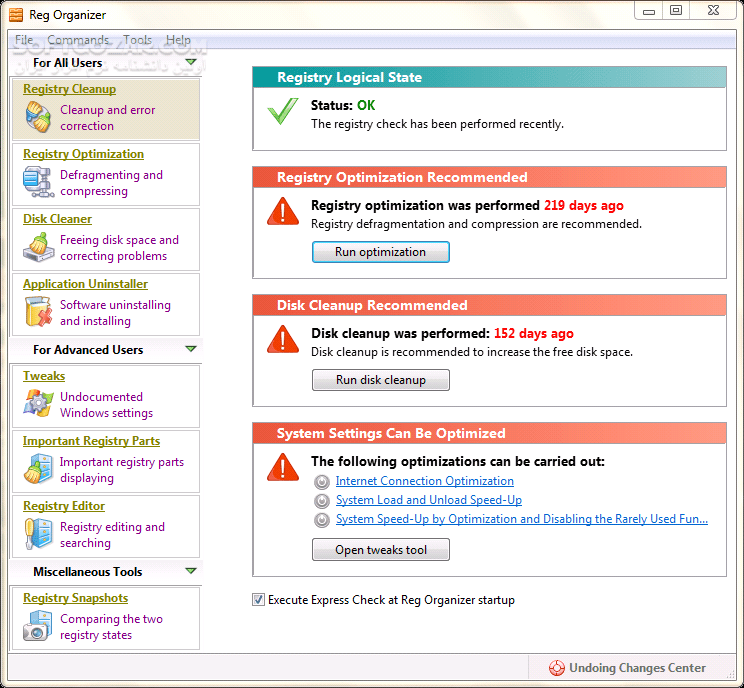Image resolution: width=744 pixels, height=688 pixels.
Task: Click the Registry Editor icon
Action: 38,535
